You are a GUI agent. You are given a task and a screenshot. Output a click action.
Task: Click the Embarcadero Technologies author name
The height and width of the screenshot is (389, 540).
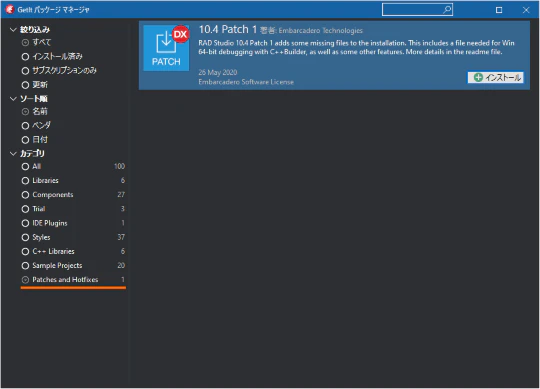pos(321,31)
